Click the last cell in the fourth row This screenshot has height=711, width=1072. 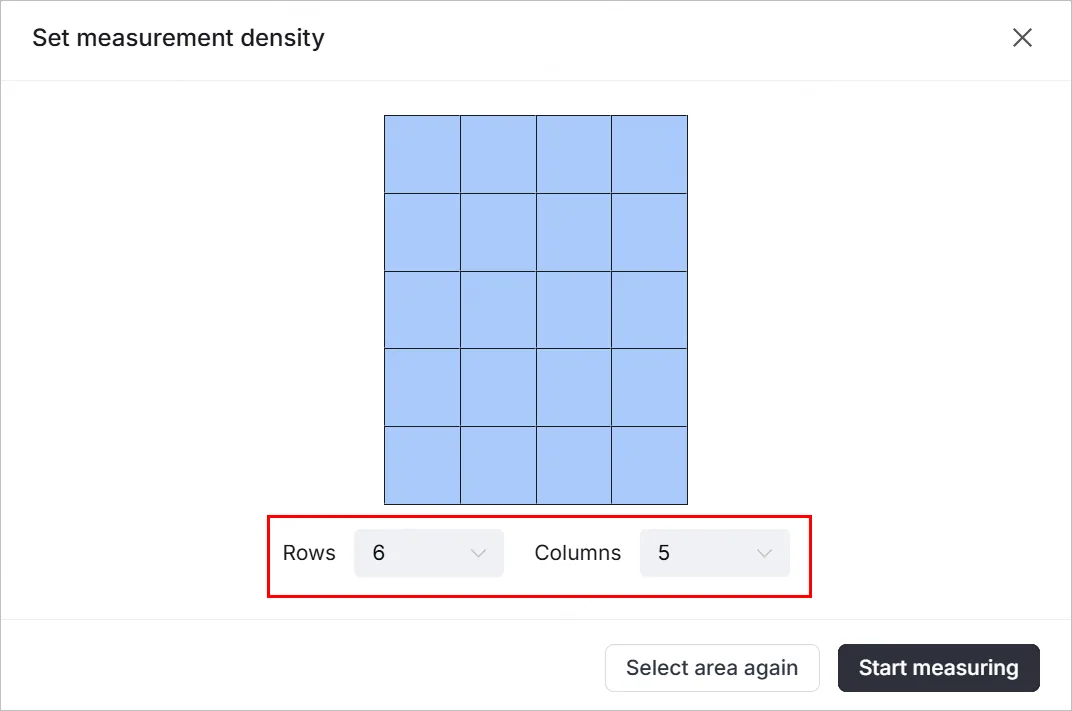click(x=649, y=388)
